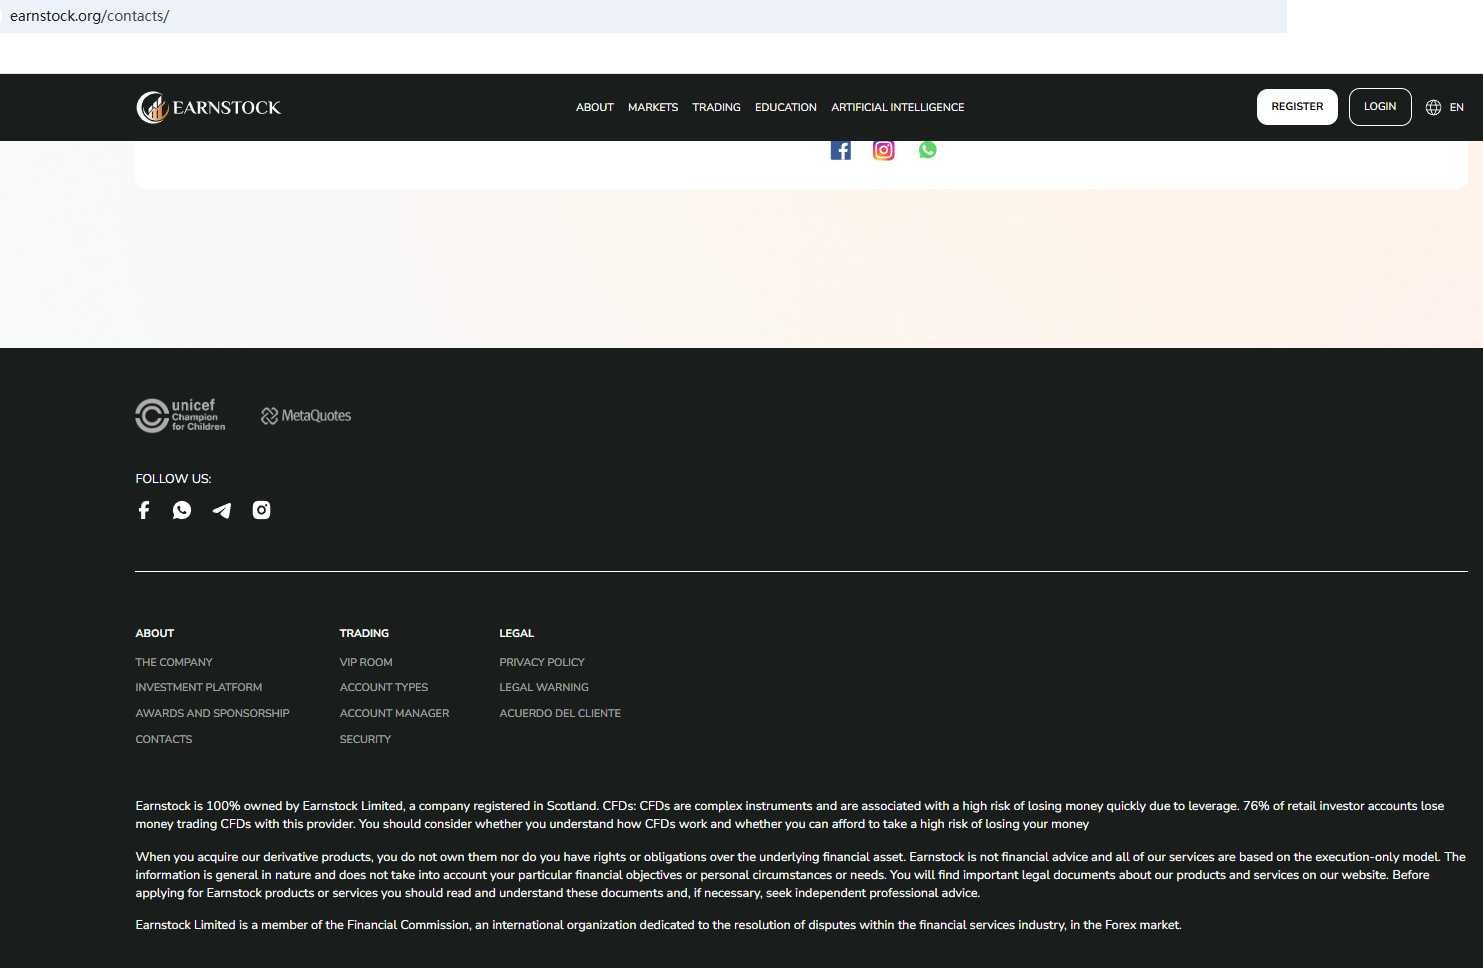Click the Login button
This screenshot has width=1483, height=968.
pyautogui.click(x=1380, y=107)
